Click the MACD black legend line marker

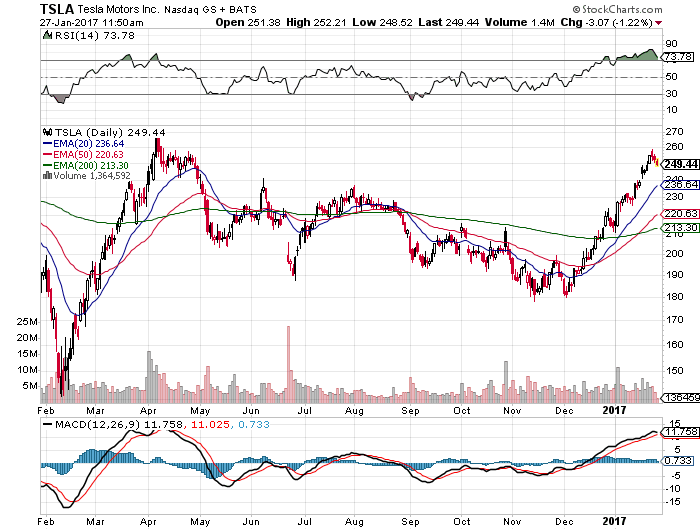pyautogui.click(x=47, y=424)
